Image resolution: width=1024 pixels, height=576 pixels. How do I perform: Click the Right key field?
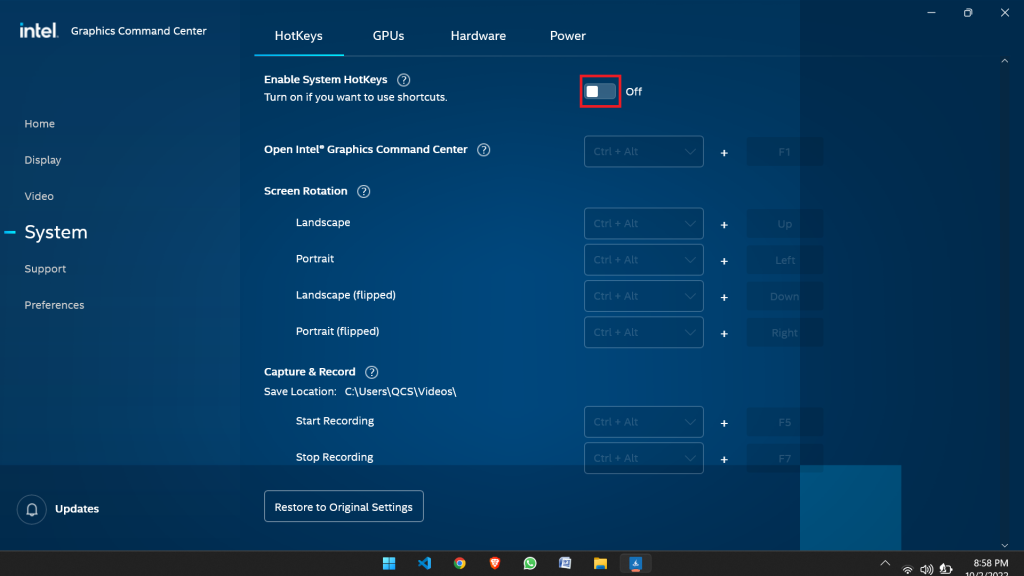tap(784, 332)
